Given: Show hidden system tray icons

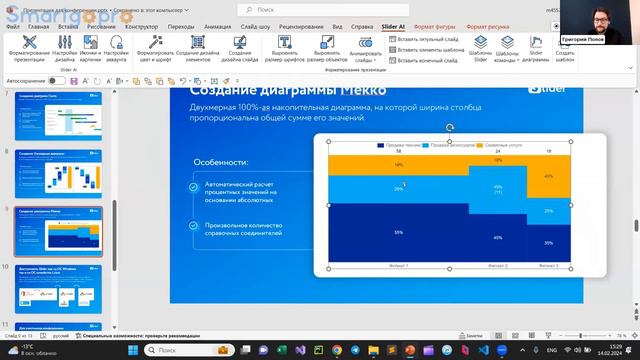Looking at the screenshot, I should [x=522, y=350].
